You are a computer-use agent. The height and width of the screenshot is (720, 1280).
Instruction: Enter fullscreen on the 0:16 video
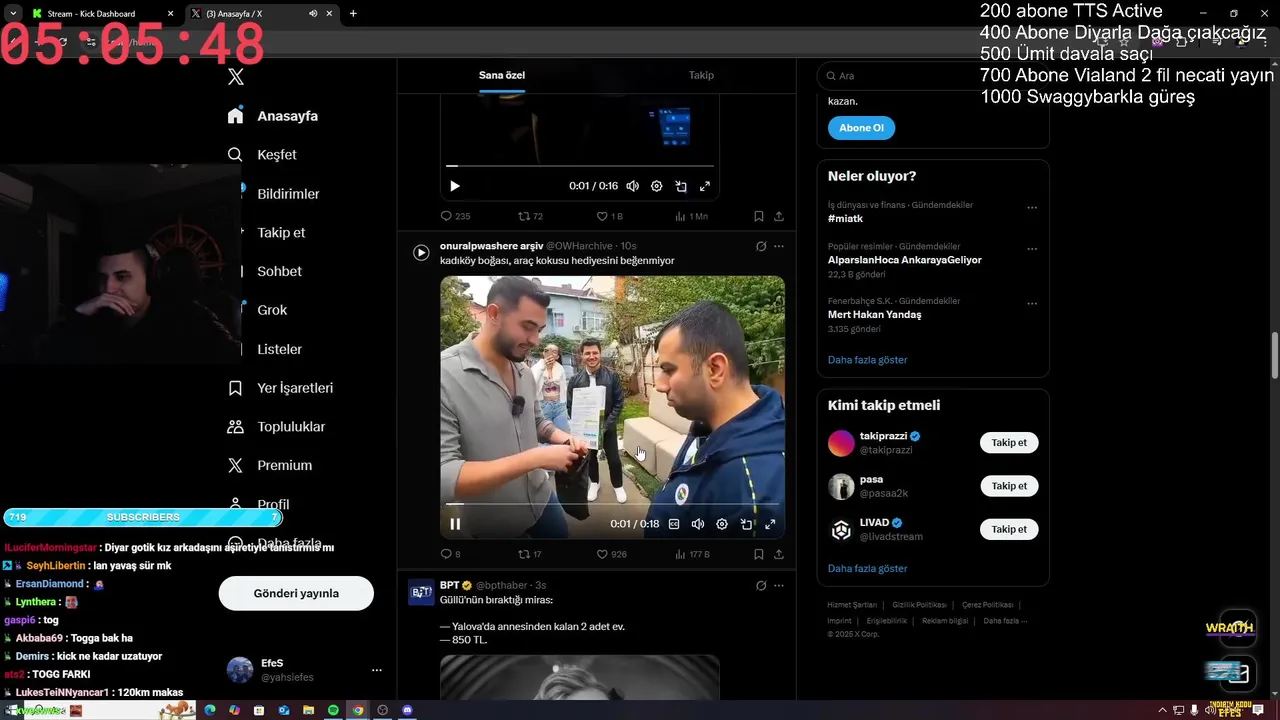(x=705, y=186)
